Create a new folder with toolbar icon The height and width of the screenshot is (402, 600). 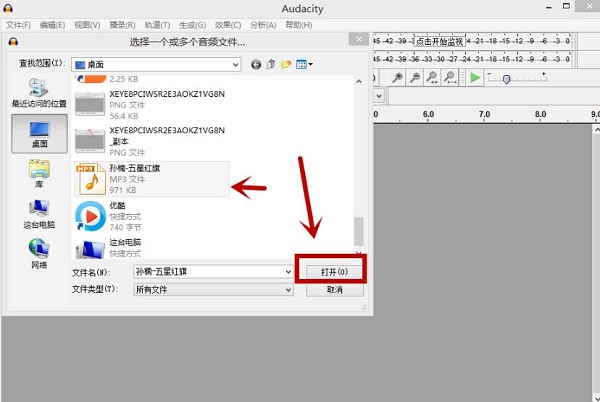click(x=286, y=64)
